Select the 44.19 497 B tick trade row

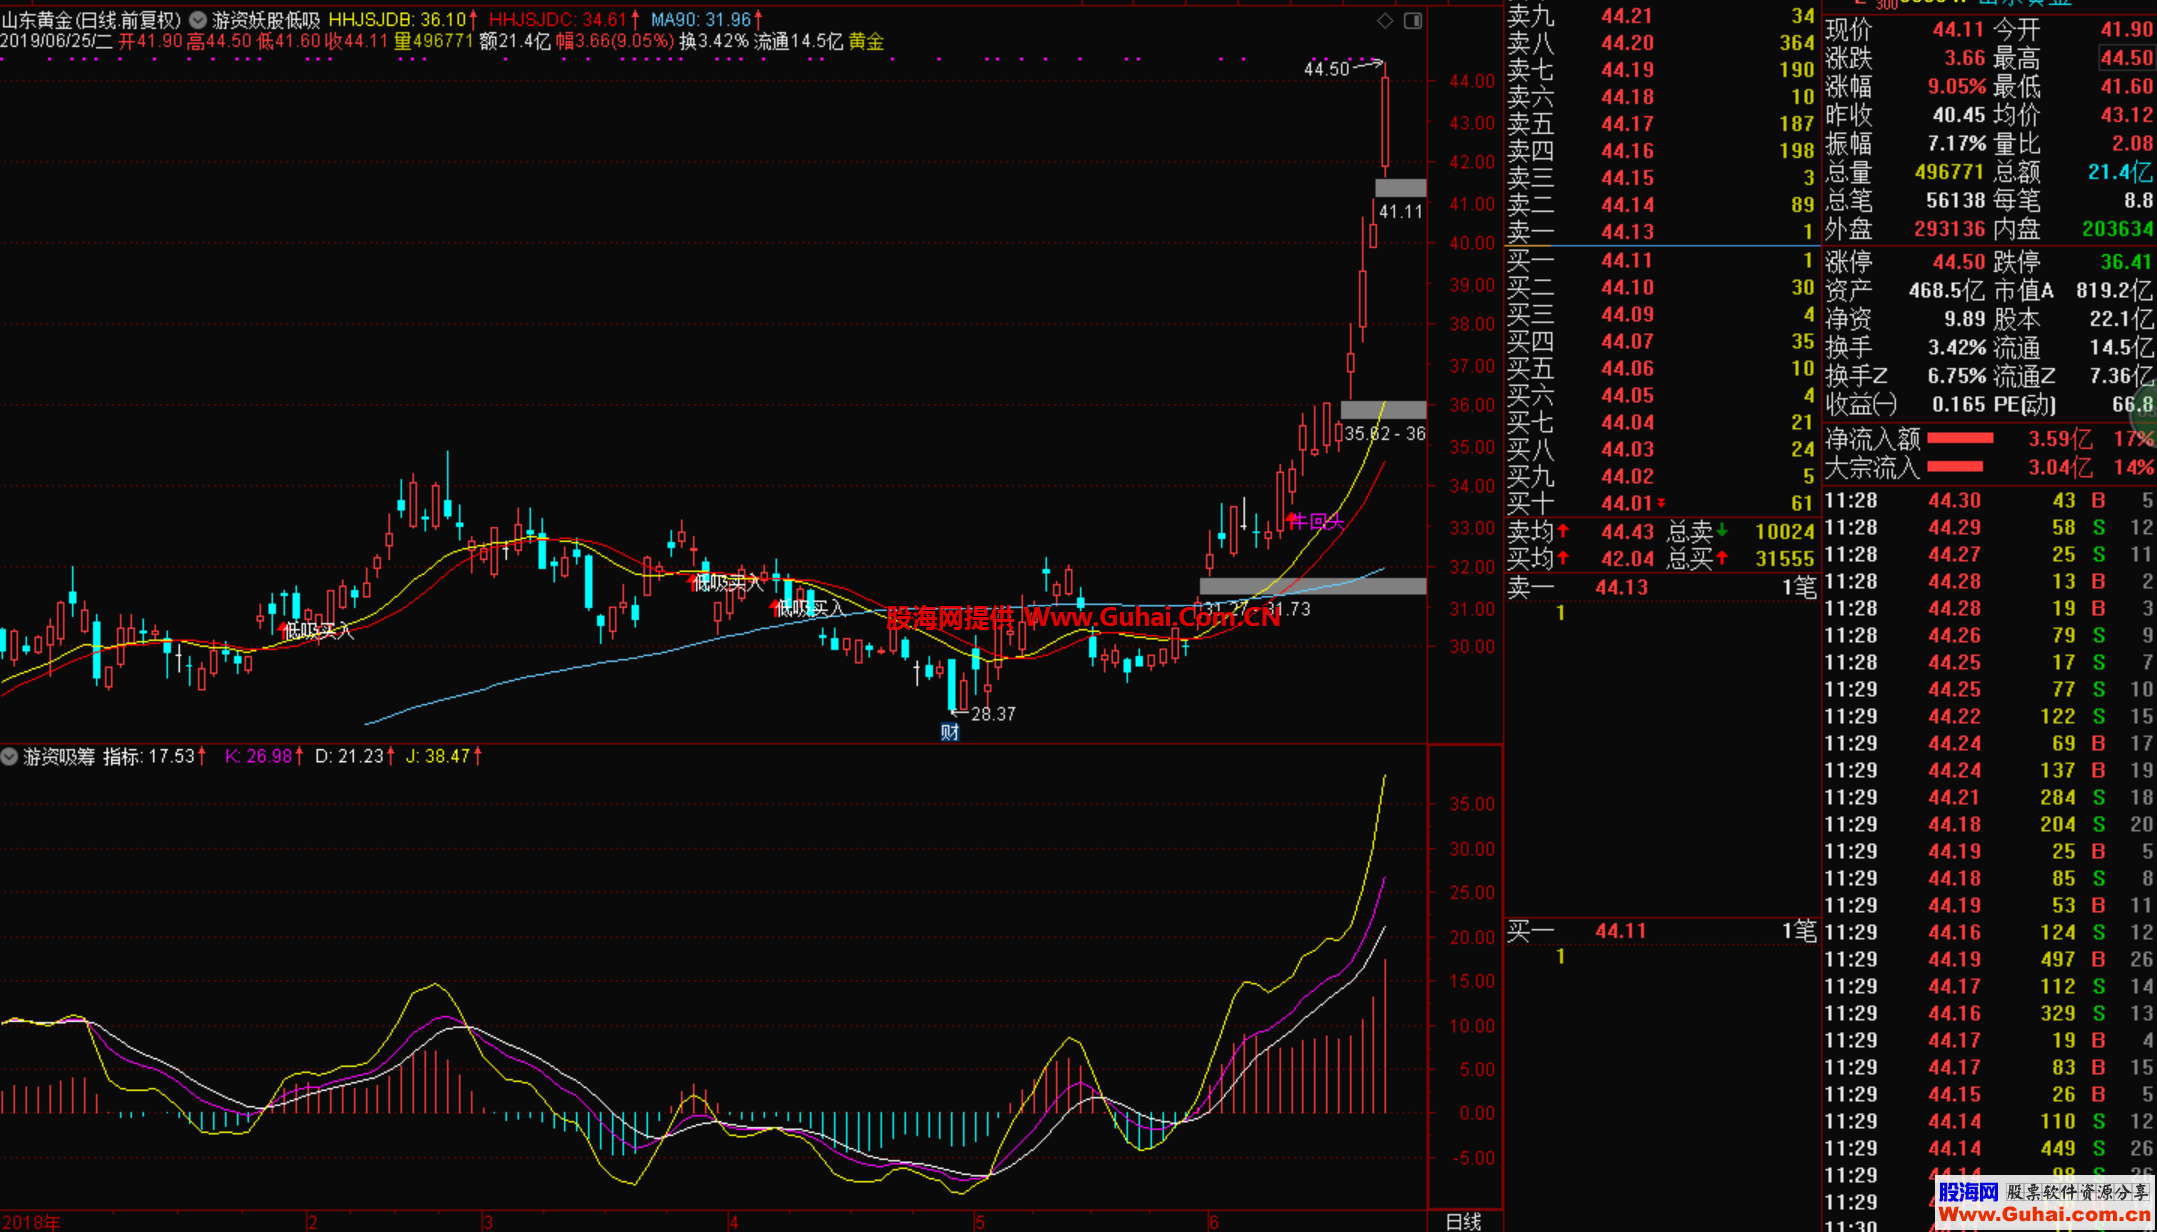pyautogui.click(x=1988, y=959)
